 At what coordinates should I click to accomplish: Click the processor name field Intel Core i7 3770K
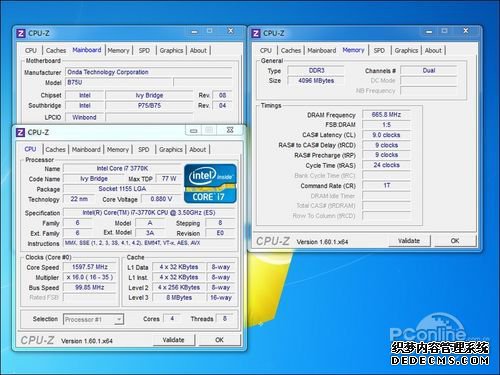[122, 169]
